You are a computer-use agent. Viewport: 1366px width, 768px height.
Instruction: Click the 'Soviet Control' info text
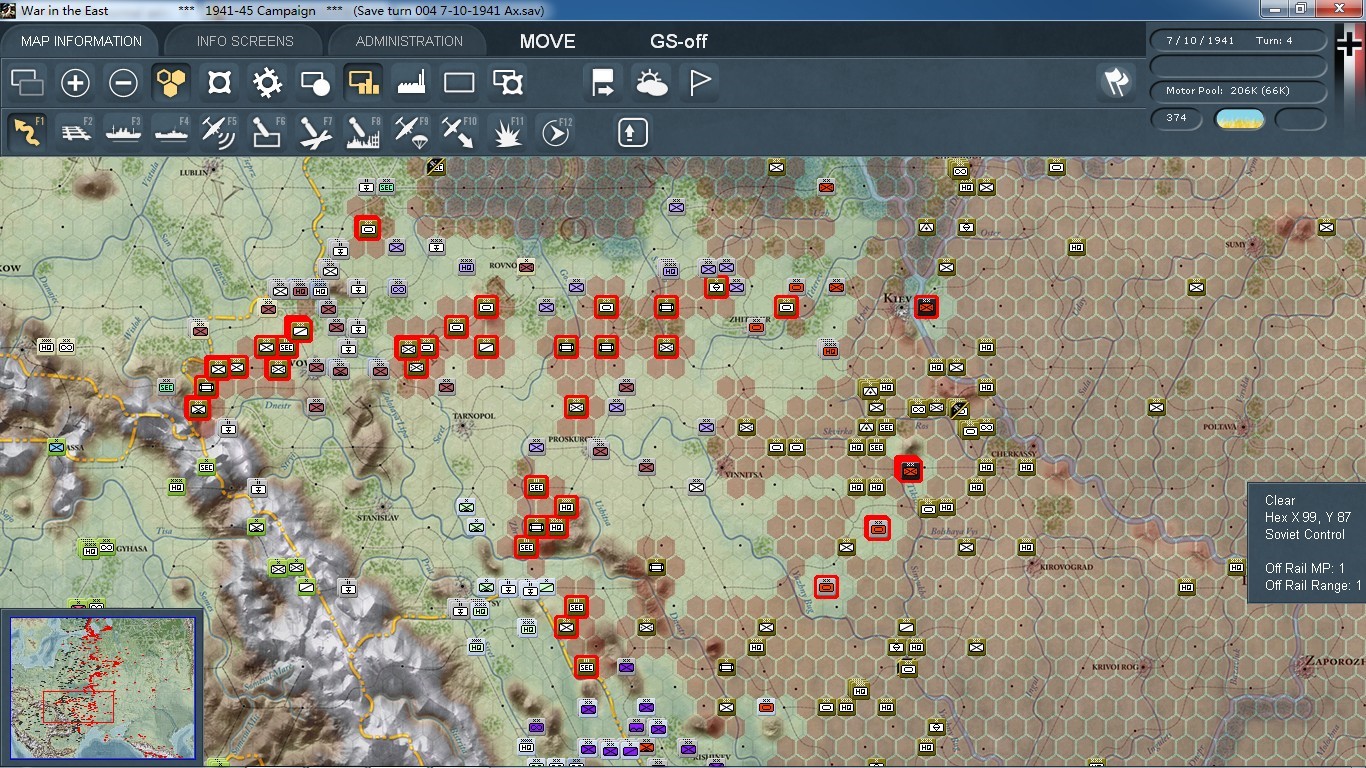tap(1305, 534)
